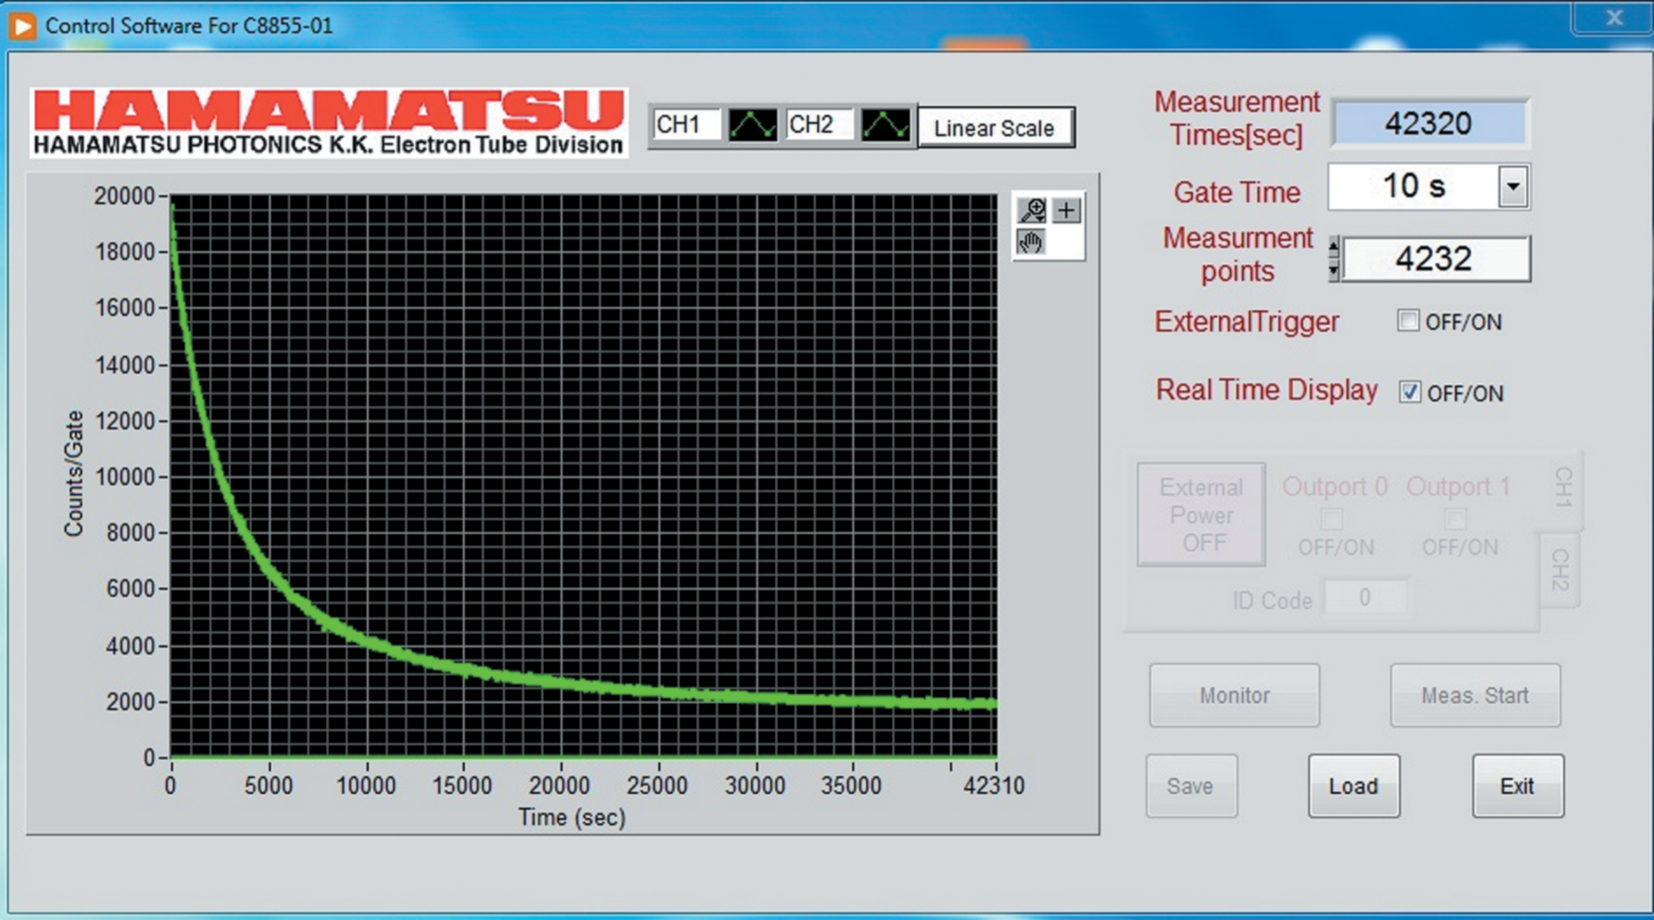This screenshot has width=1654, height=920.
Task: Activate the crosshair cursor tool
Action: pos(1067,210)
